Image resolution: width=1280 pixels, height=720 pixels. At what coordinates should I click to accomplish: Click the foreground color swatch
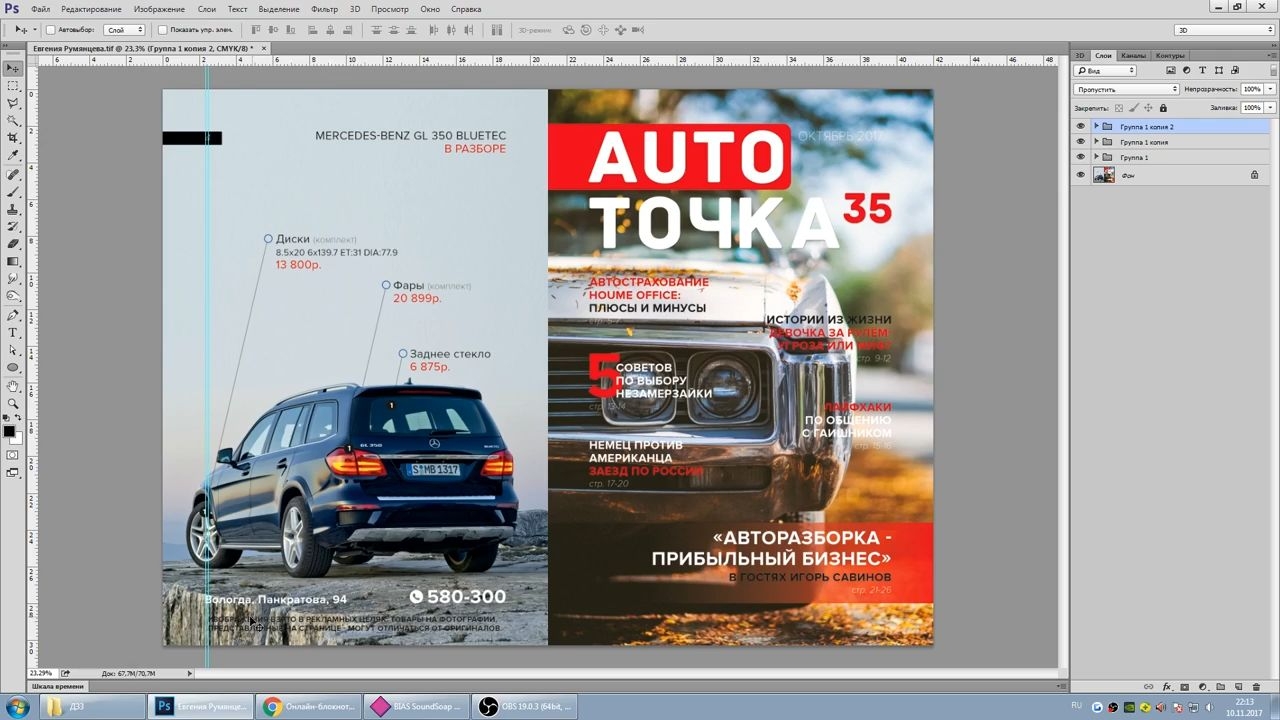[x=9, y=431]
